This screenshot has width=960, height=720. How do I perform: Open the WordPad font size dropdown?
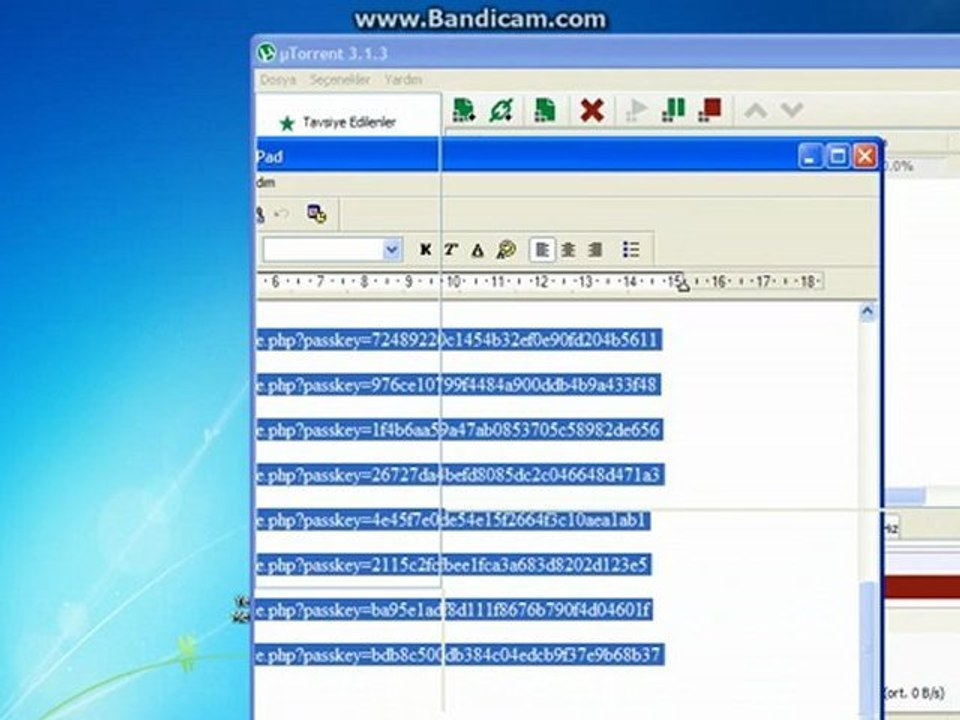click(392, 250)
